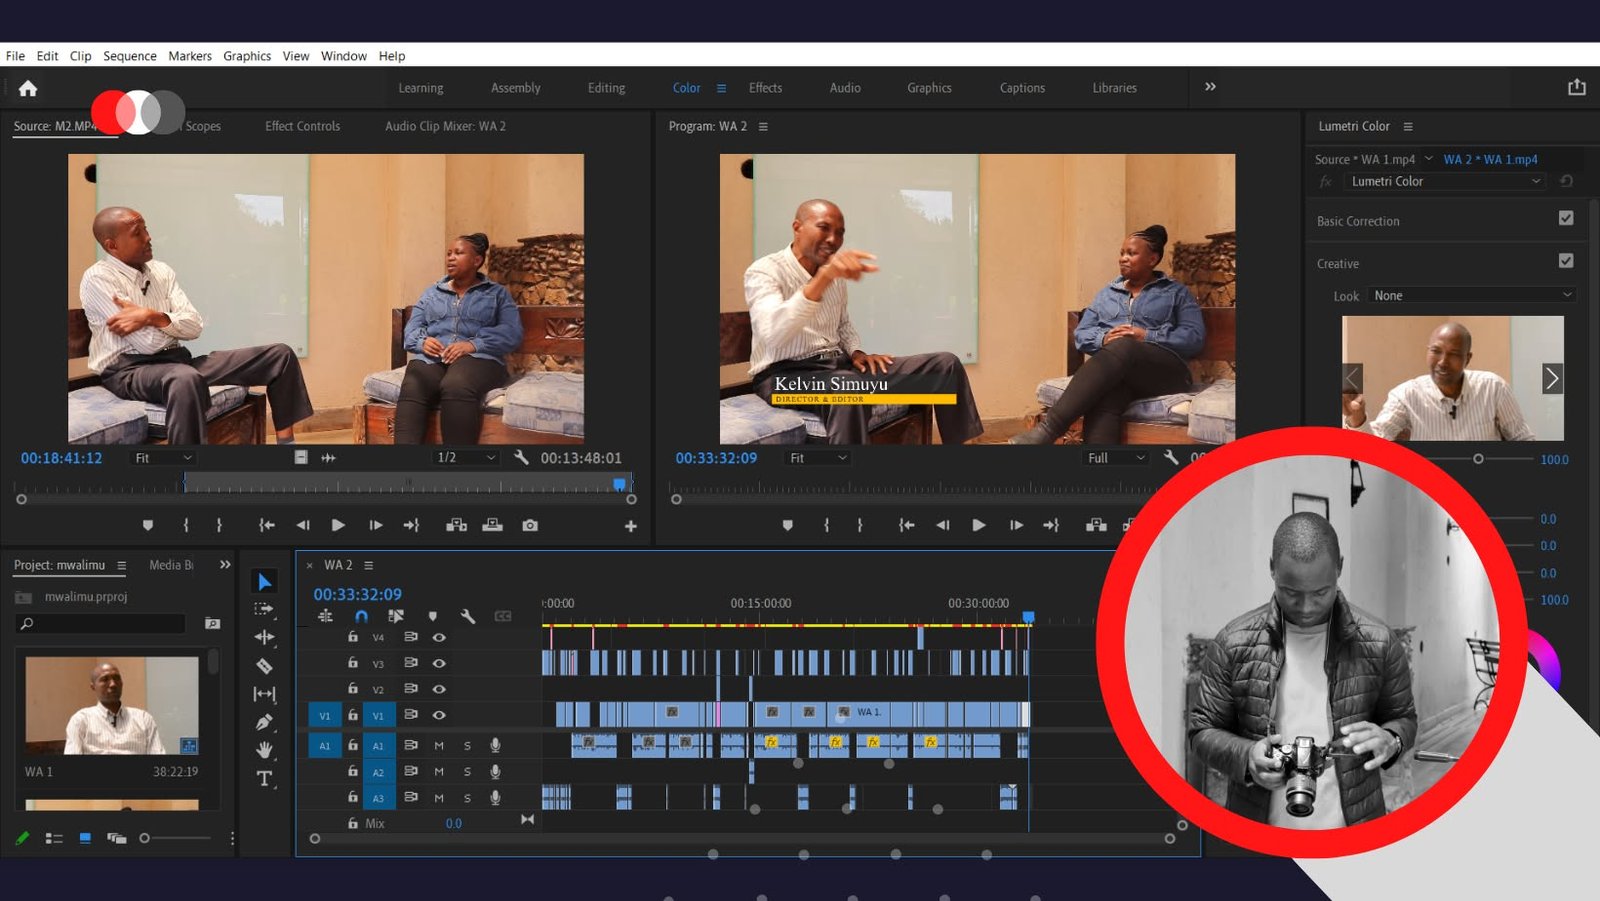Open the Look dropdown set to None

pyautogui.click(x=1471, y=295)
